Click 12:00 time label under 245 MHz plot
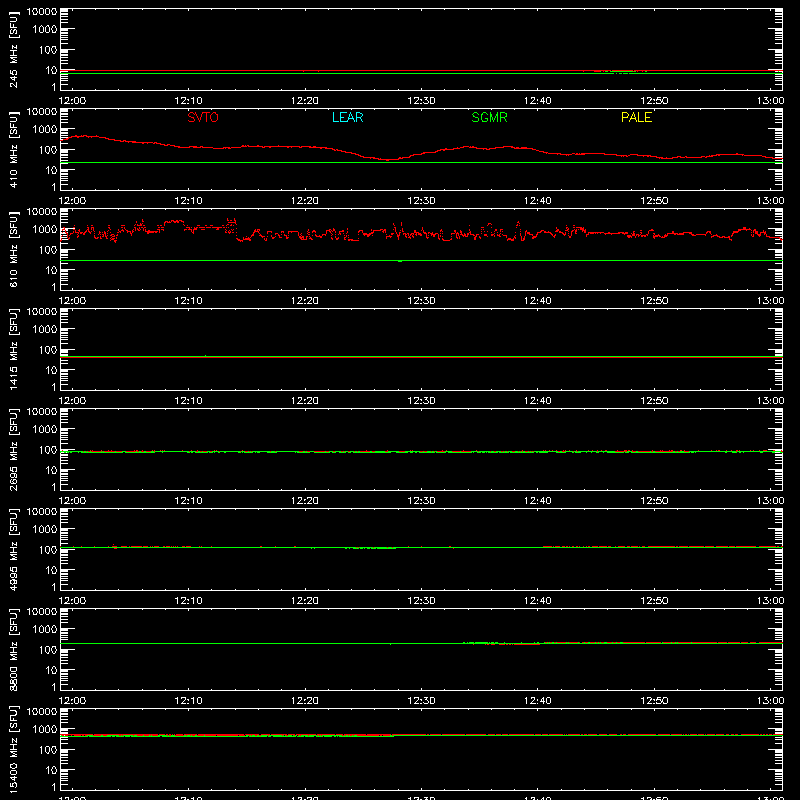This screenshot has height=800, width=800. [72, 101]
